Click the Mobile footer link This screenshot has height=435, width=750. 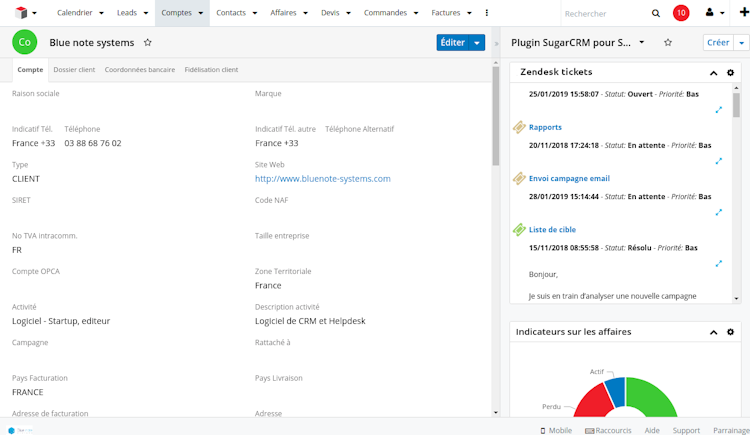coord(556,431)
